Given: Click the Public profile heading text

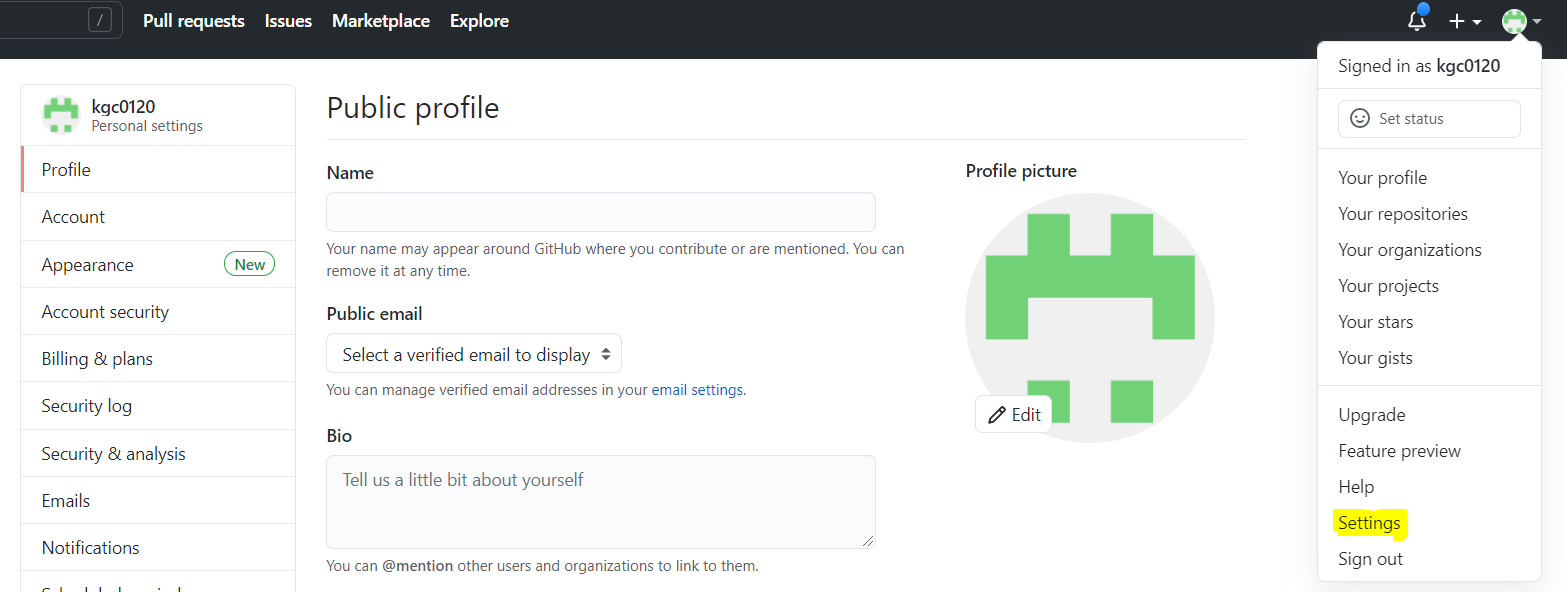Looking at the screenshot, I should coord(413,107).
